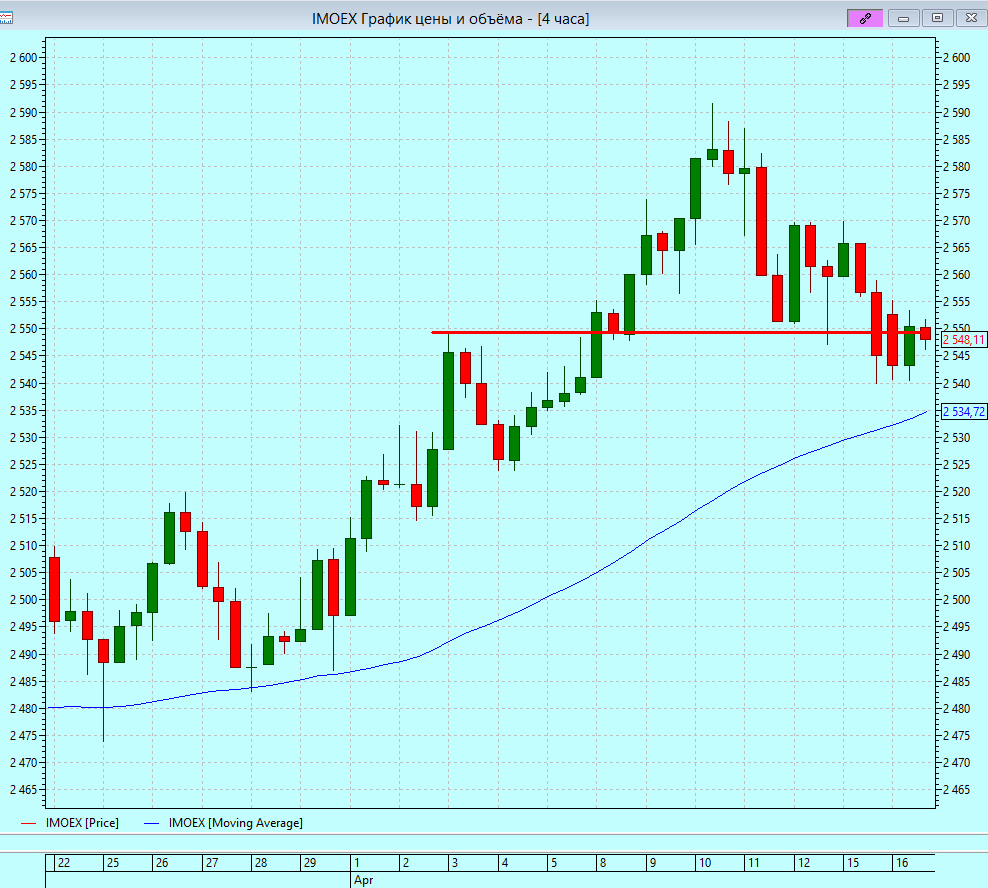Click date 1 on the time axis
The width and height of the screenshot is (988, 888).
click(x=357, y=863)
